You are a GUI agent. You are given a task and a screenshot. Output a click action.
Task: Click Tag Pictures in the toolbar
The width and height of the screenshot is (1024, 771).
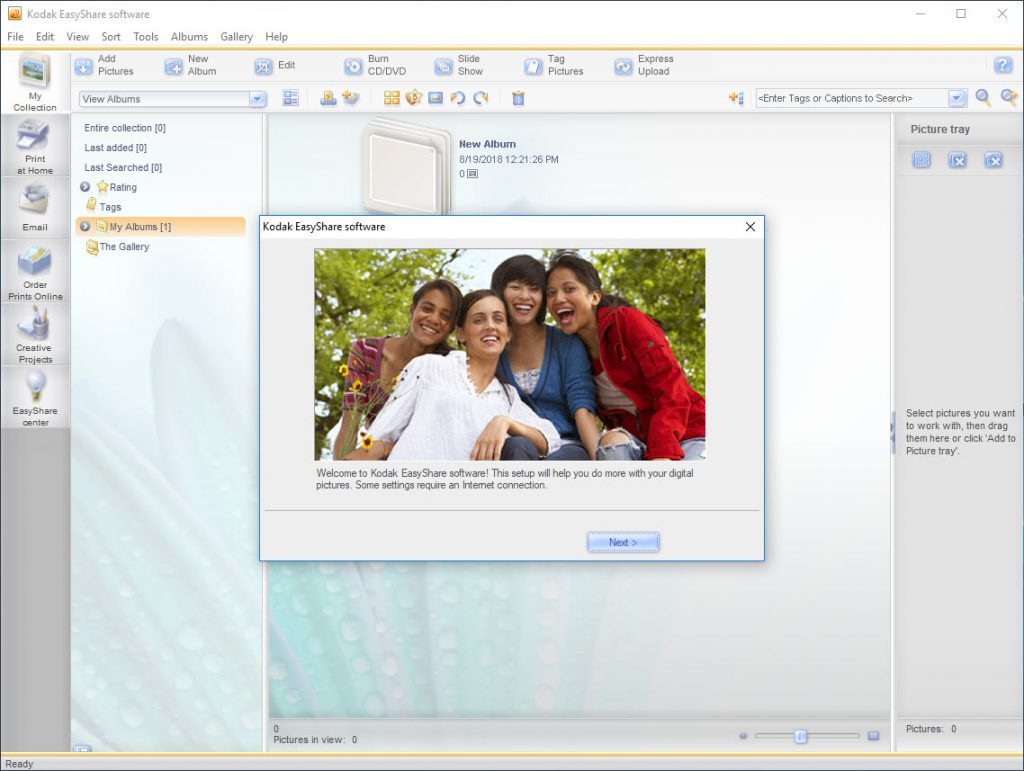[x=554, y=65]
